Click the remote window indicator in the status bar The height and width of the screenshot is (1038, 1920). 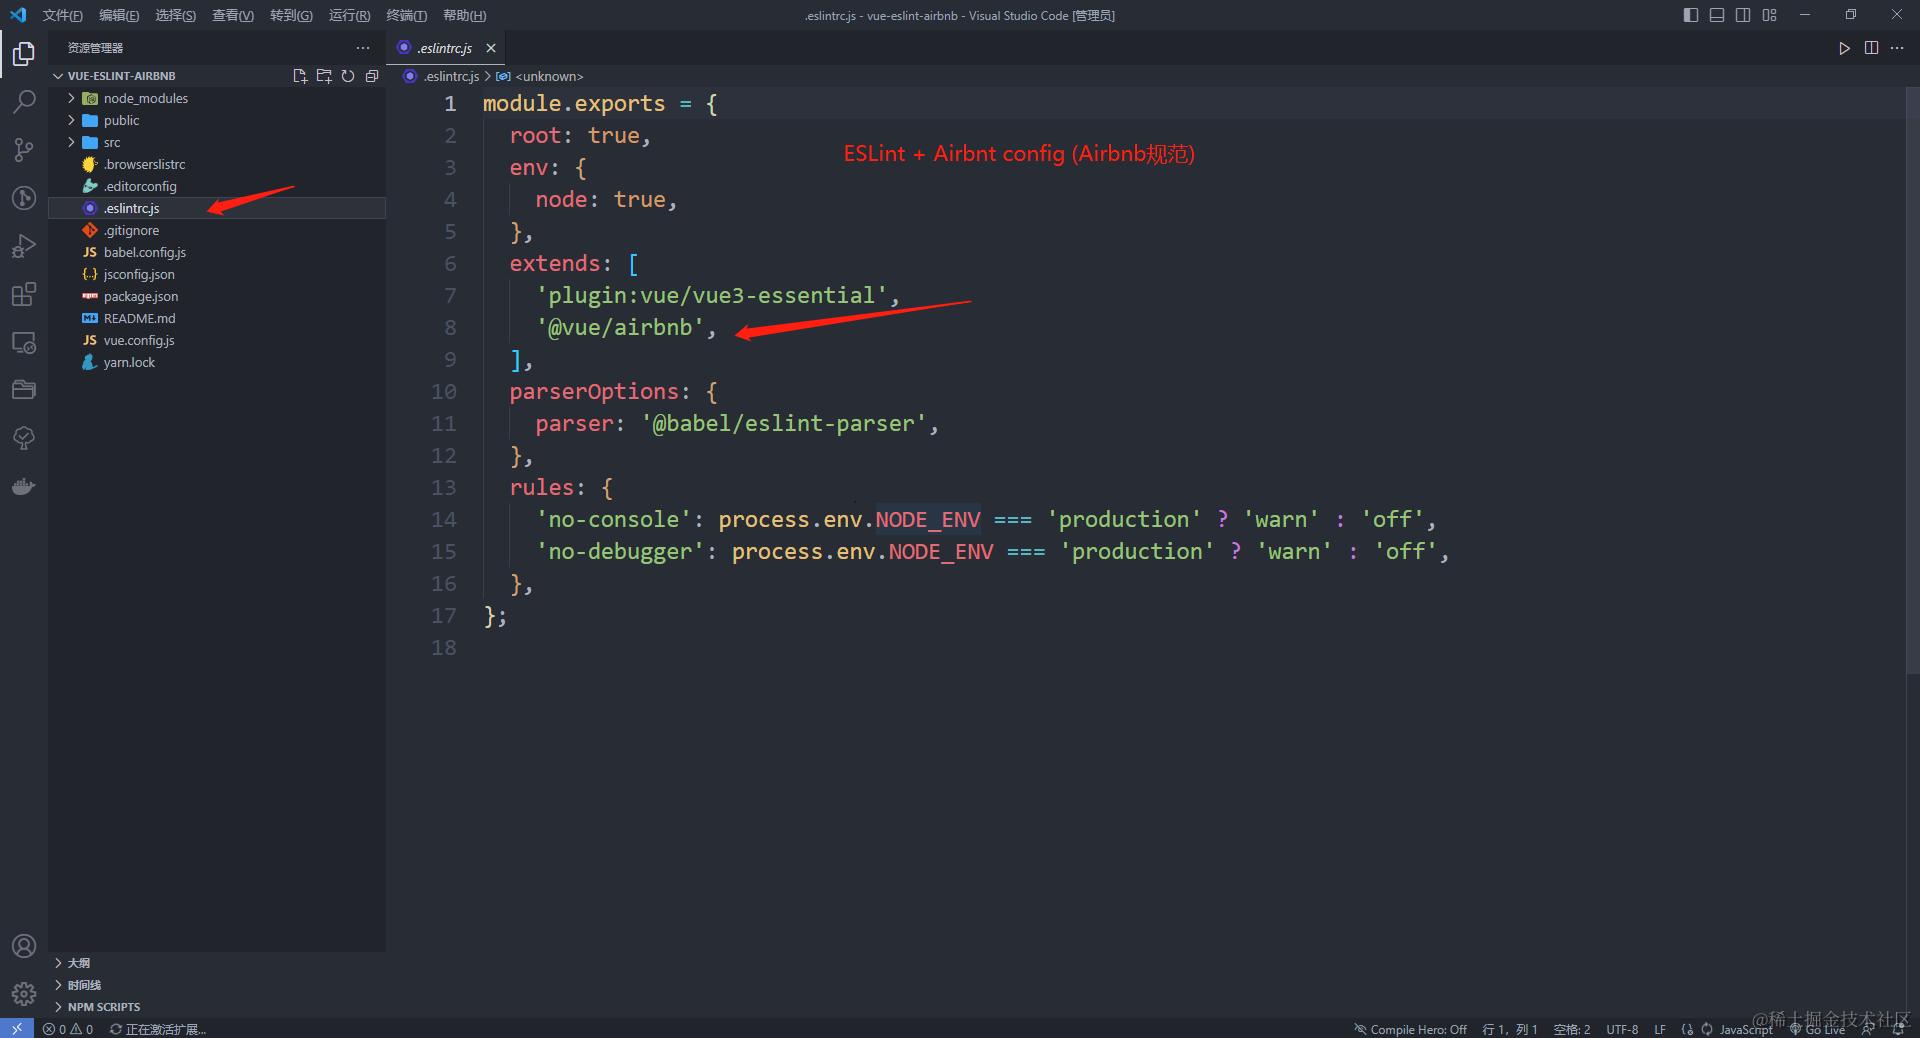click(16, 1029)
